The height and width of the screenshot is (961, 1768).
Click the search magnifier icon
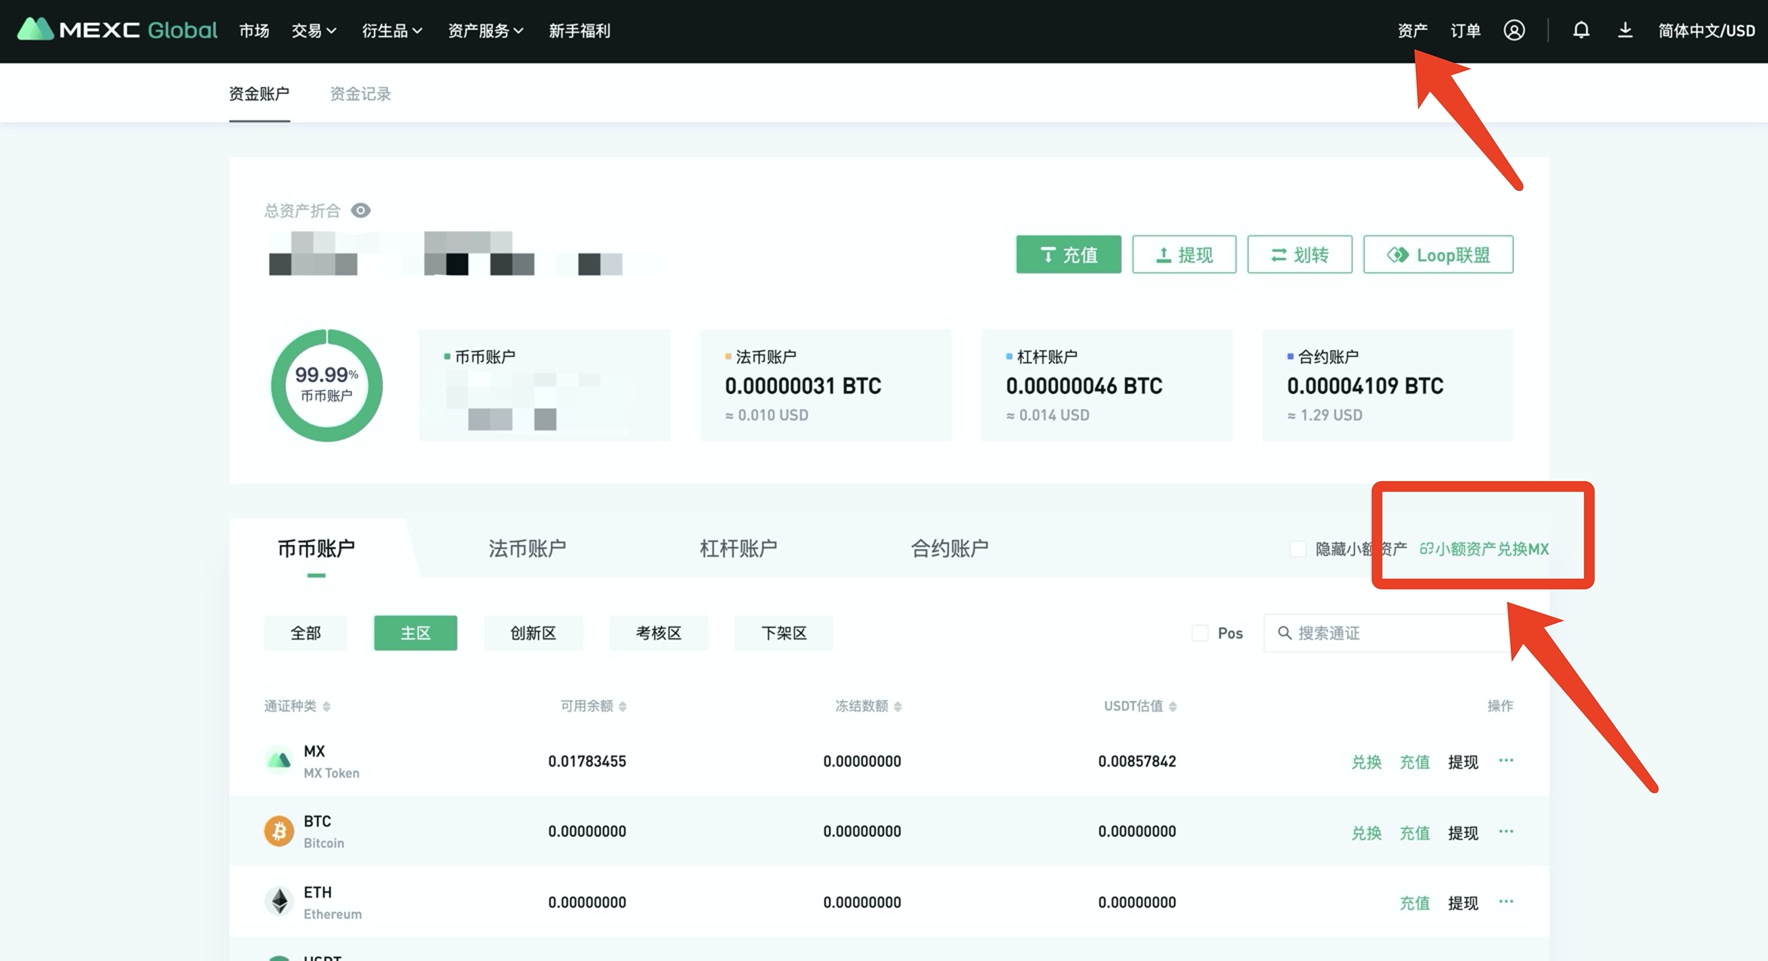tap(1284, 633)
